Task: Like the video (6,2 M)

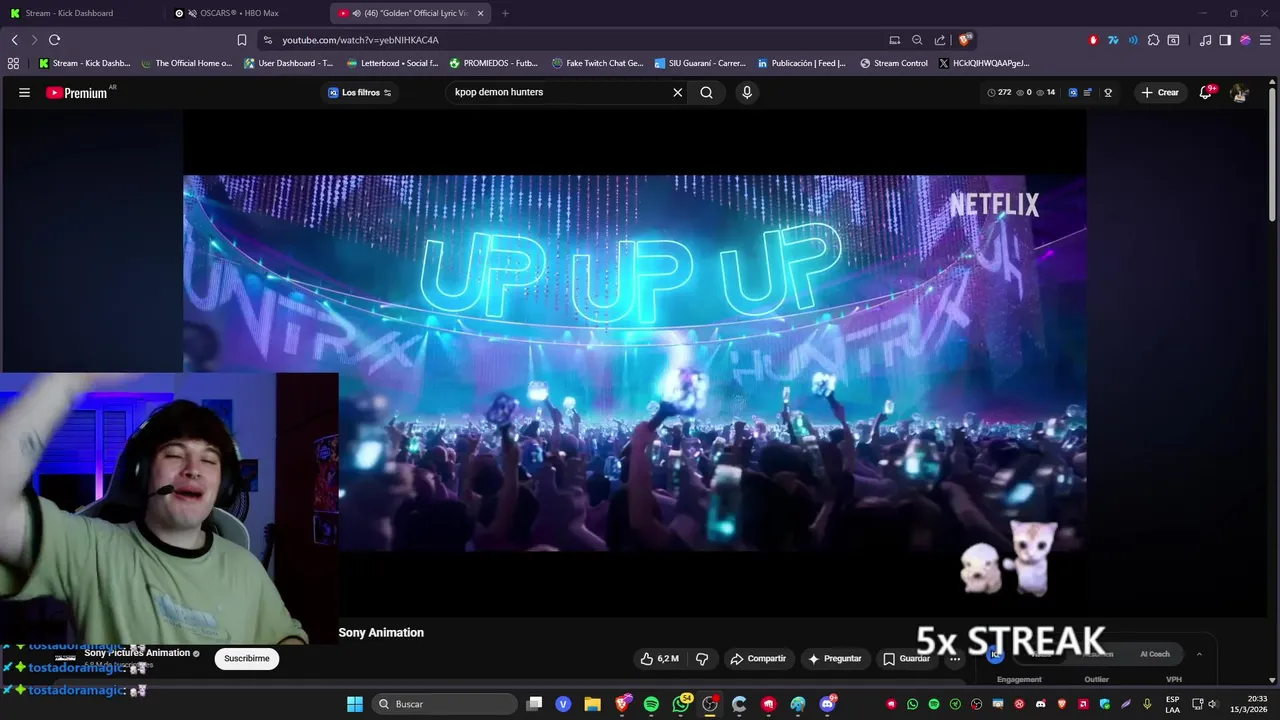Action: [659, 659]
